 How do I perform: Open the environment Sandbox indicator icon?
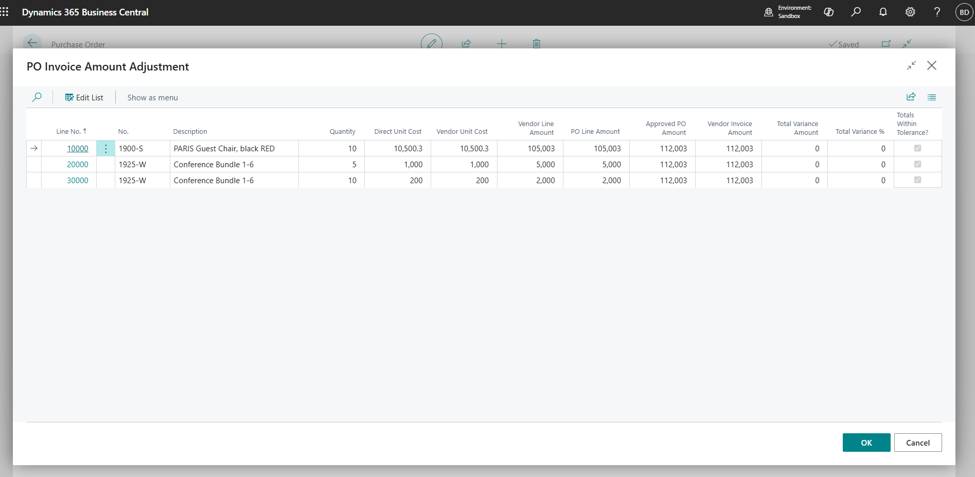[769, 12]
